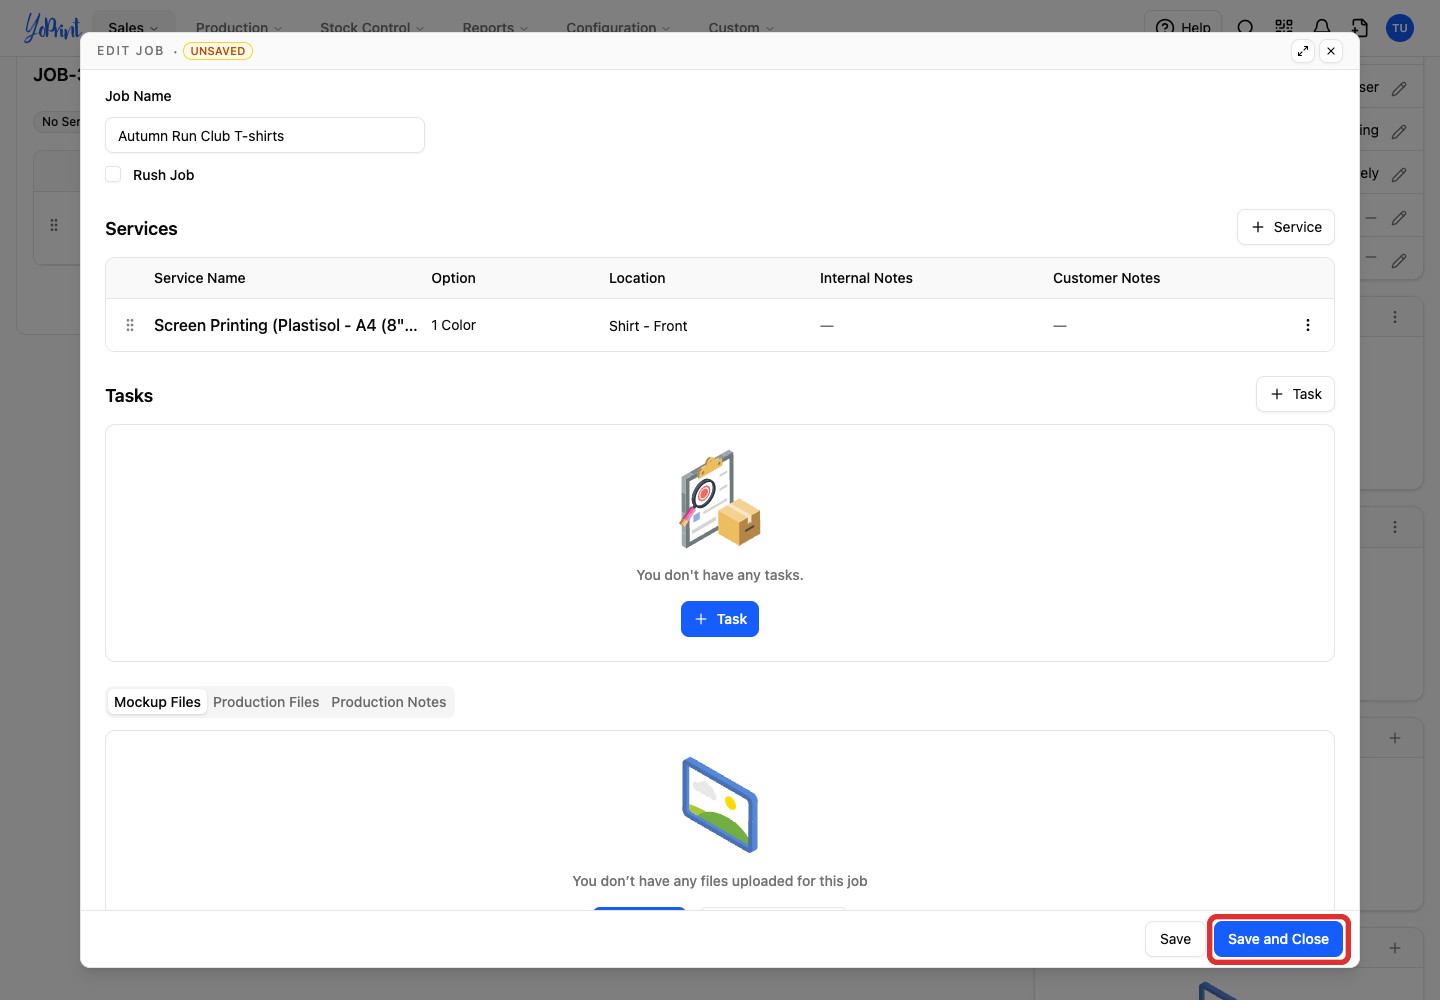
Task: Grab the drag handle of Screen Printing row
Action: coord(130,325)
